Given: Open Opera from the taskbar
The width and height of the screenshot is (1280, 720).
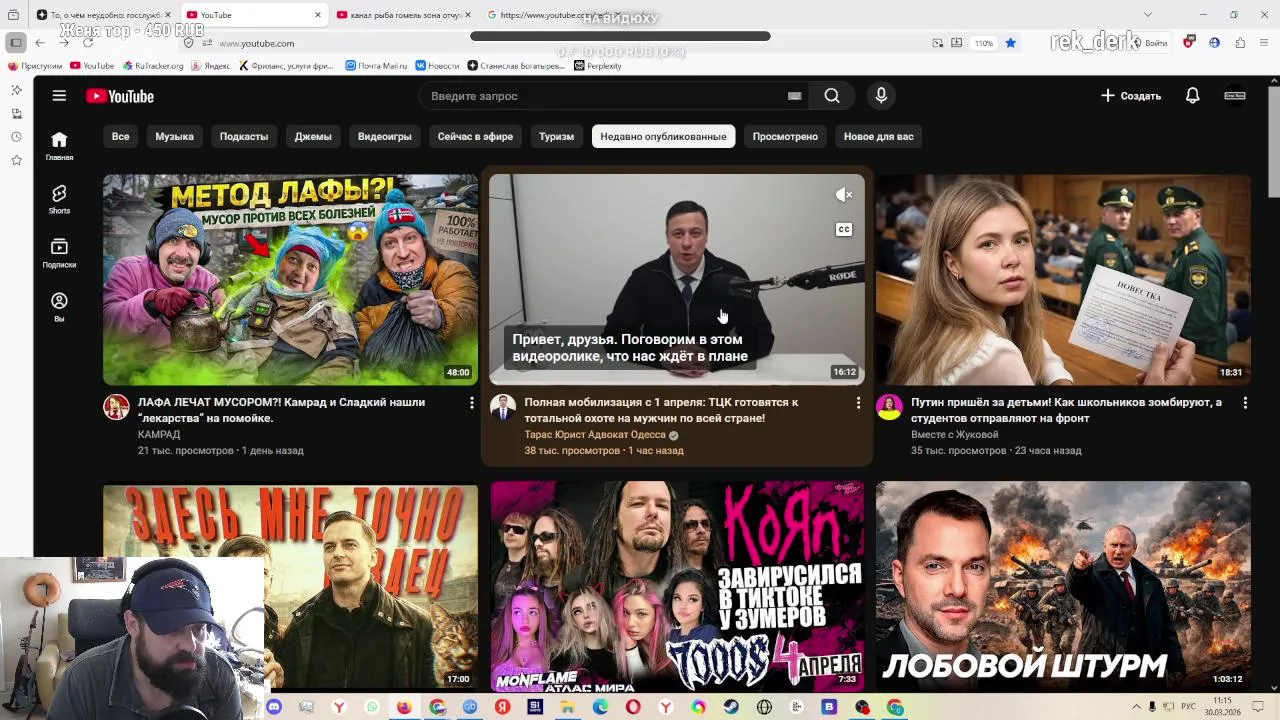Looking at the screenshot, I should 633,707.
